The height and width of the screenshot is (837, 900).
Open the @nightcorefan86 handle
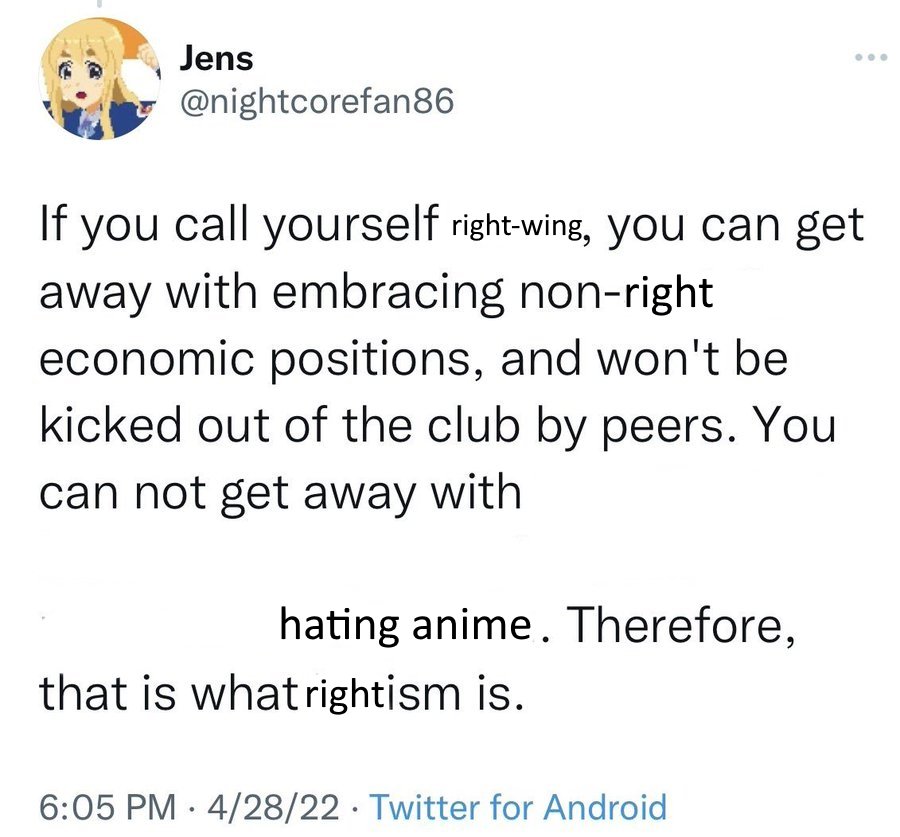tap(317, 102)
